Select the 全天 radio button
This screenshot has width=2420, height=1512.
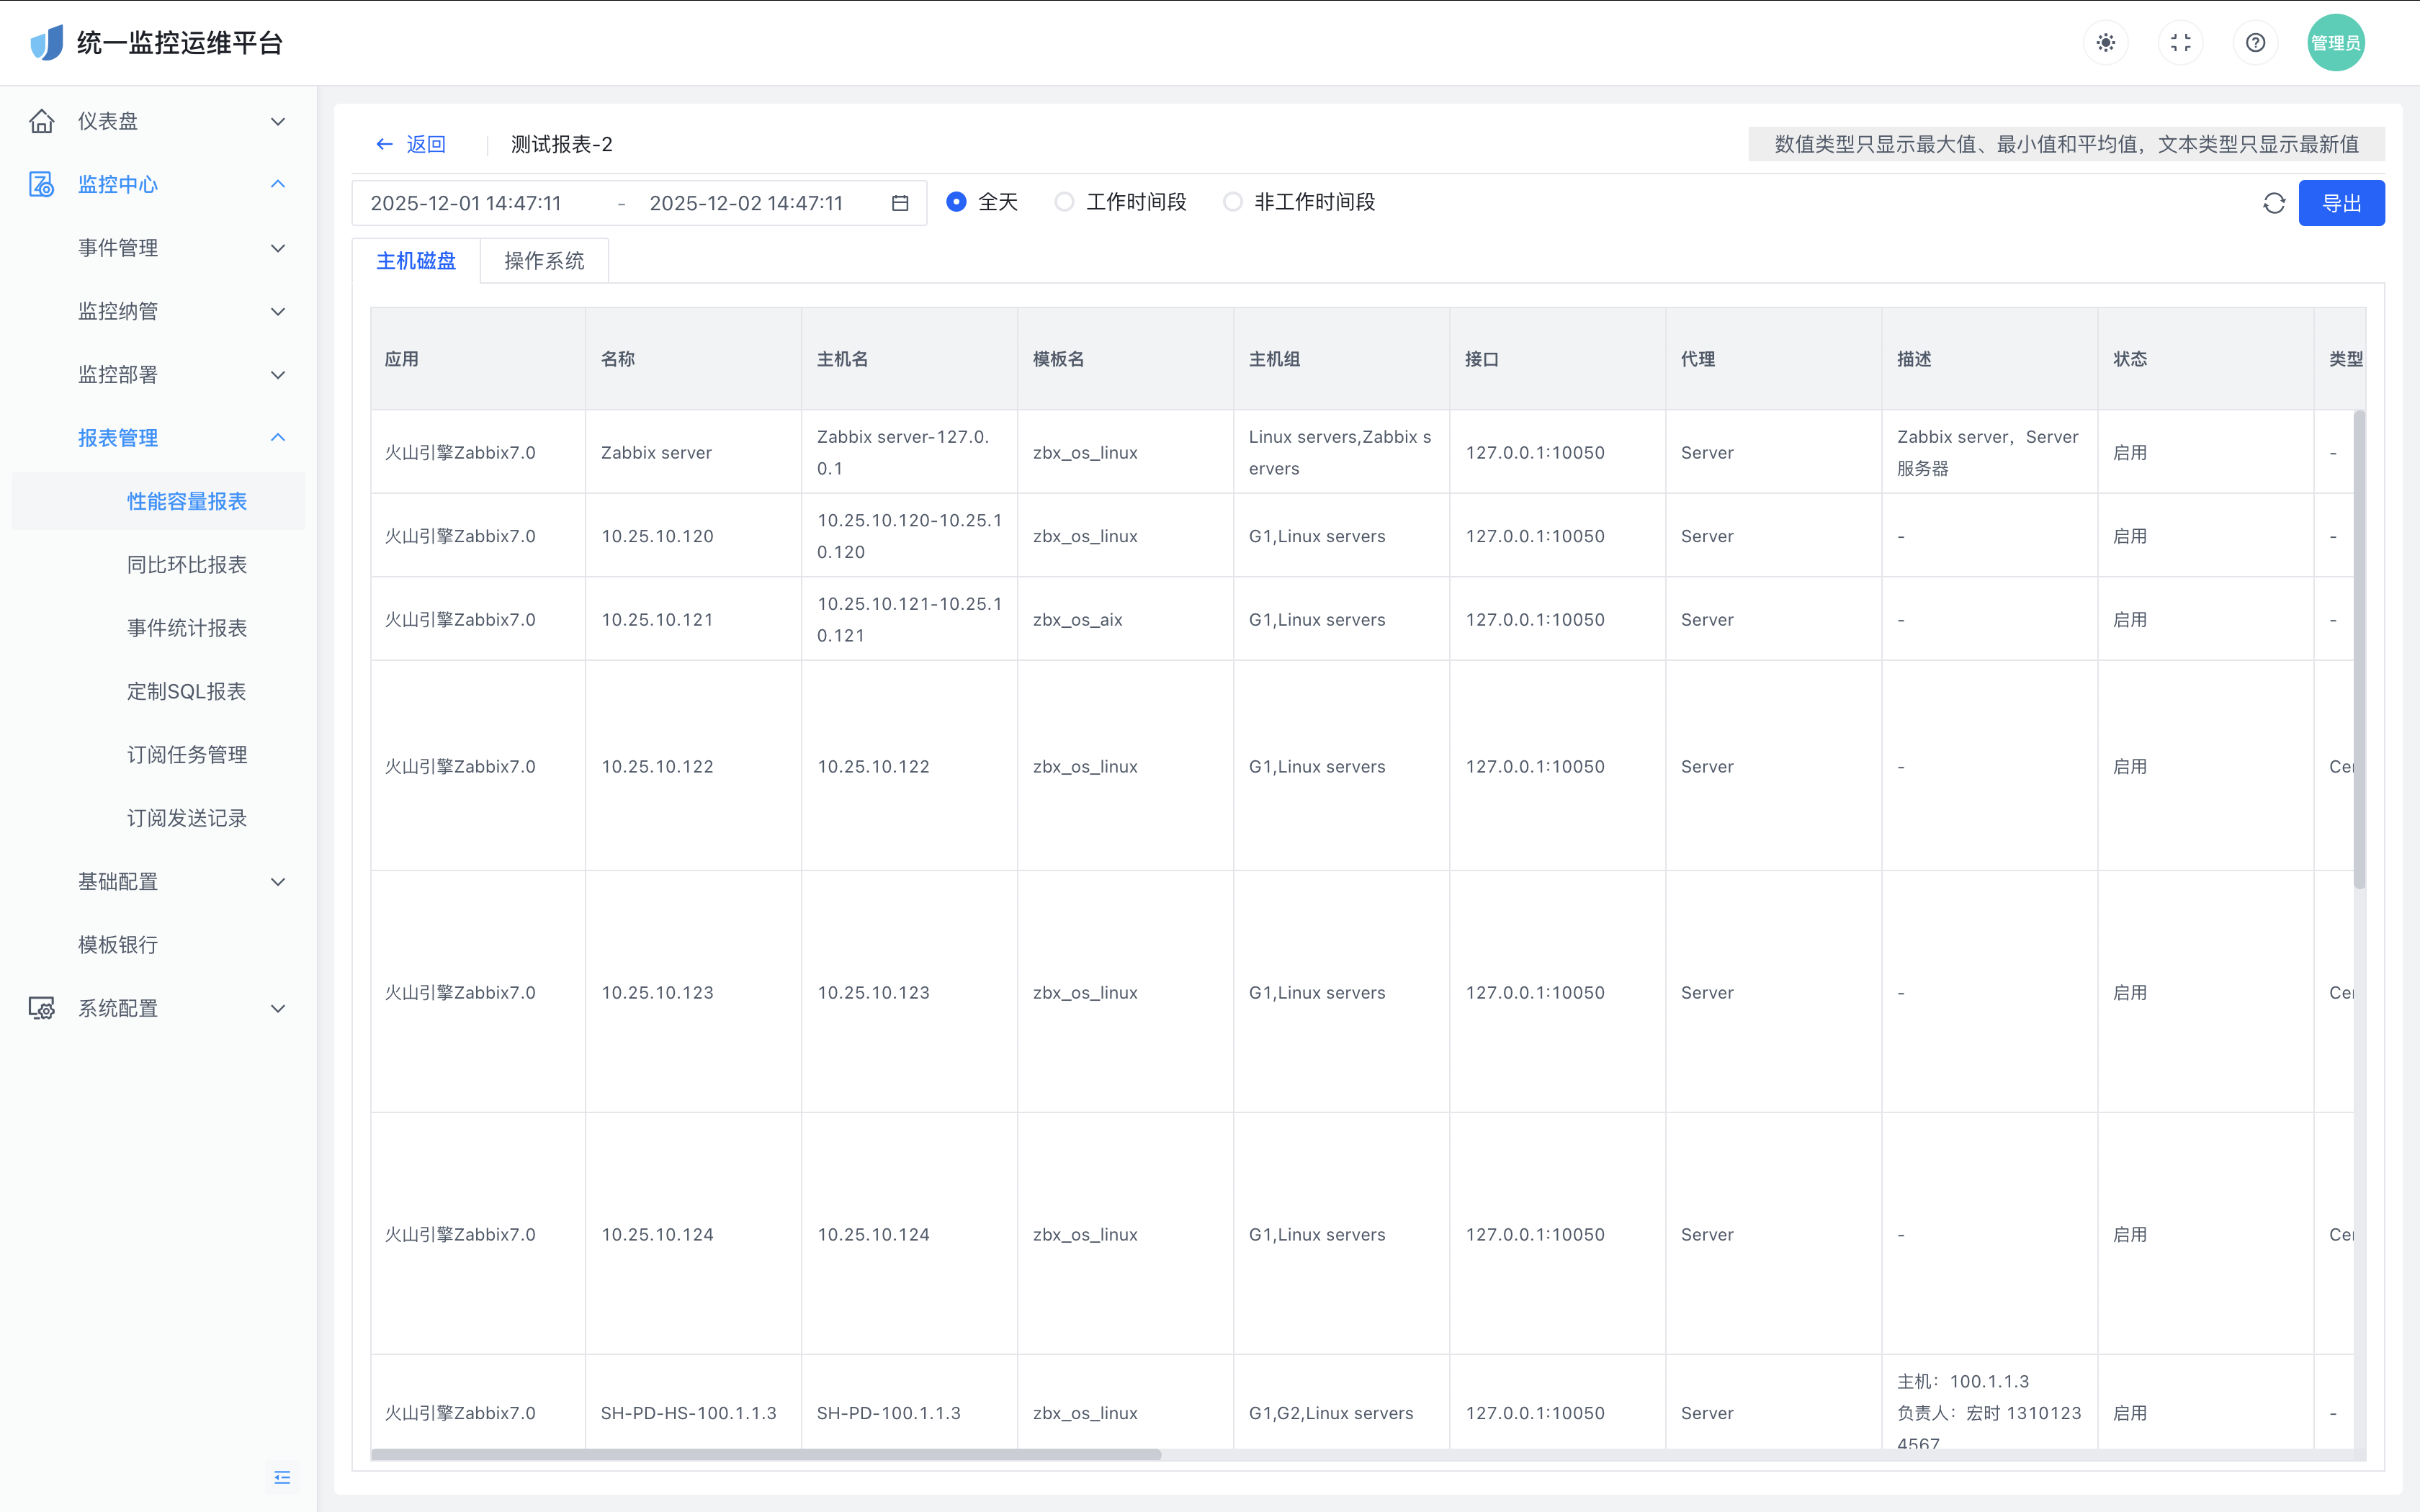(956, 202)
